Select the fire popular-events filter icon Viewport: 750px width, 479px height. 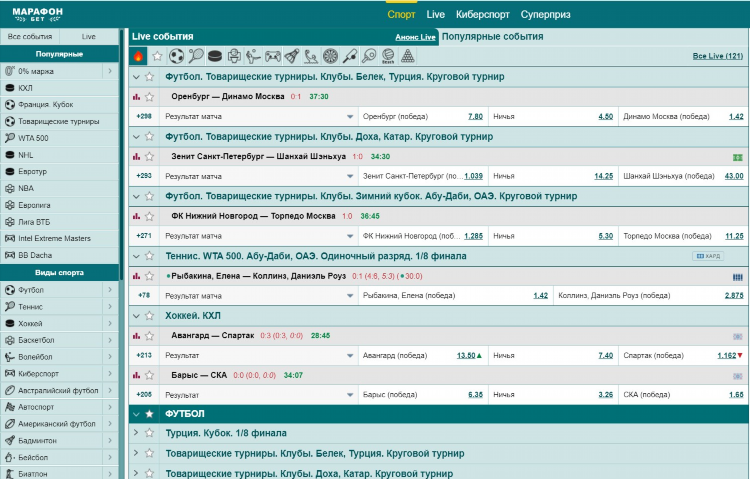pos(138,56)
